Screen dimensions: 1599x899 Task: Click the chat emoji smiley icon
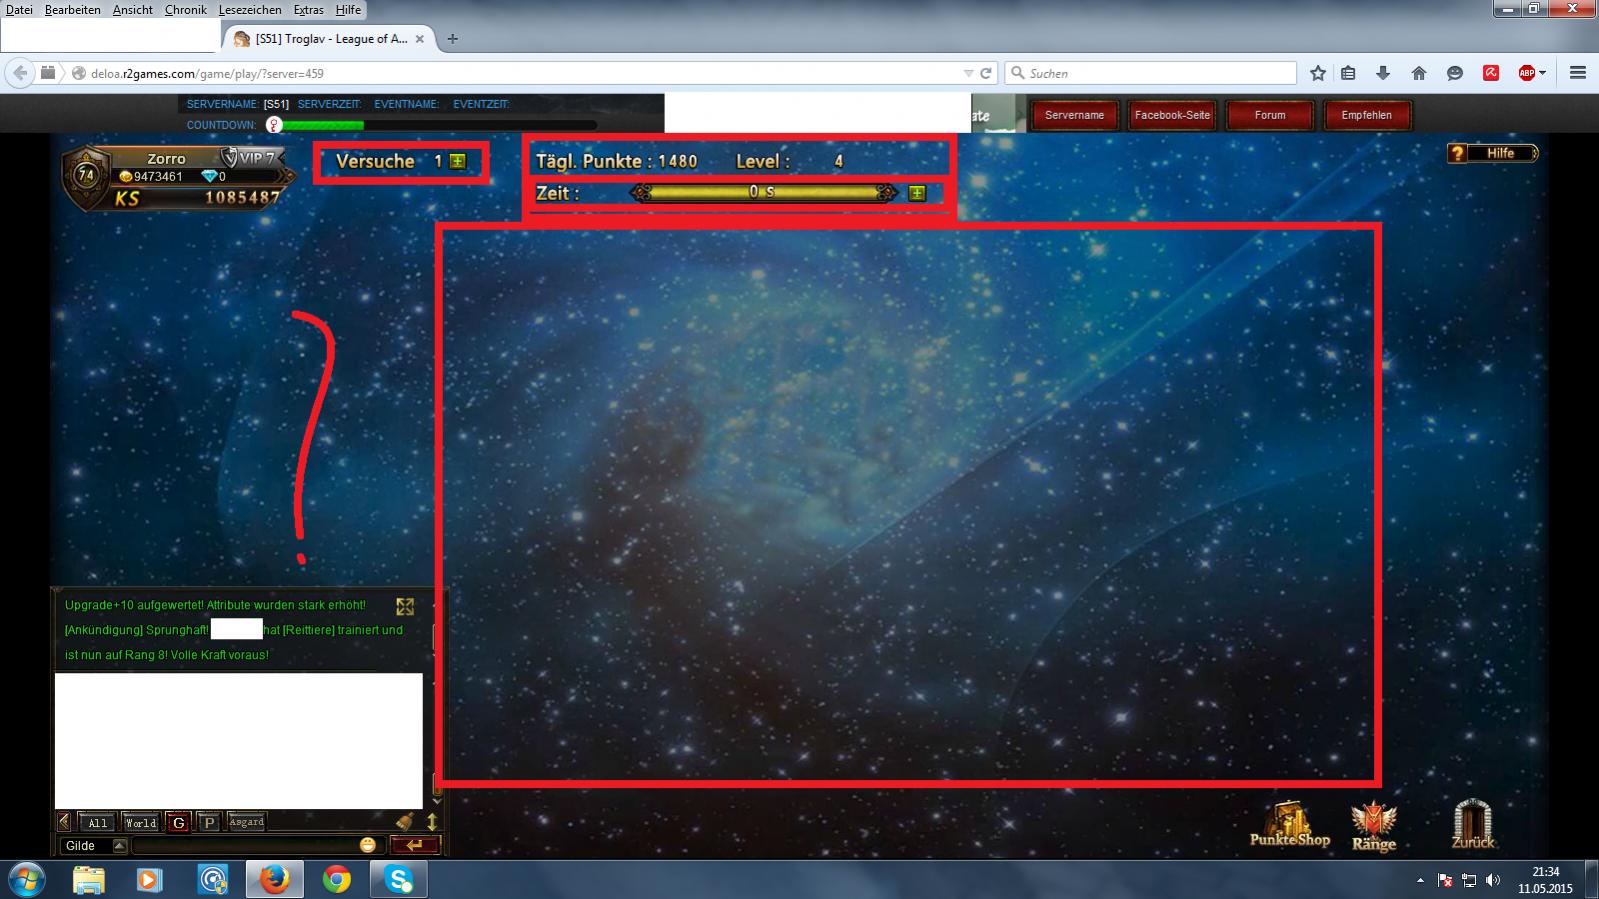click(368, 845)
